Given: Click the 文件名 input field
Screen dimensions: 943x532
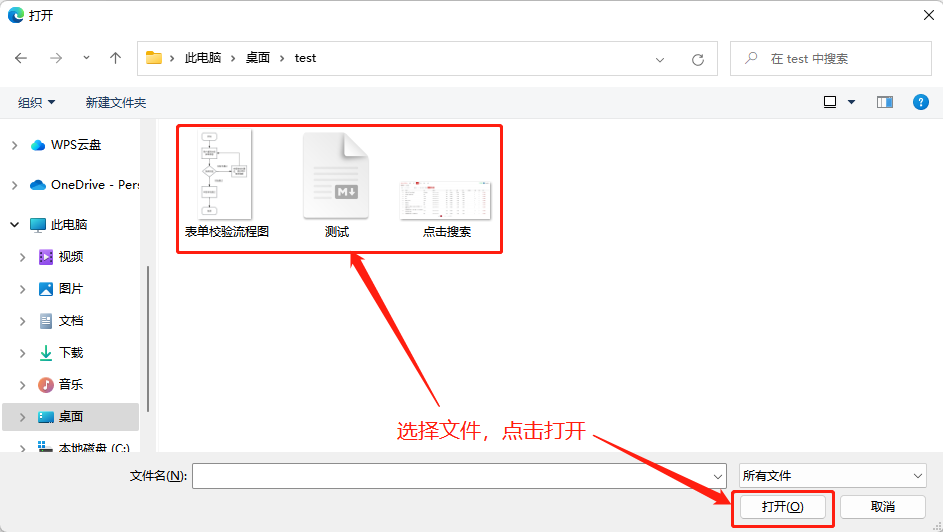Looking at the screenshot, I should [x=458, y=476].
